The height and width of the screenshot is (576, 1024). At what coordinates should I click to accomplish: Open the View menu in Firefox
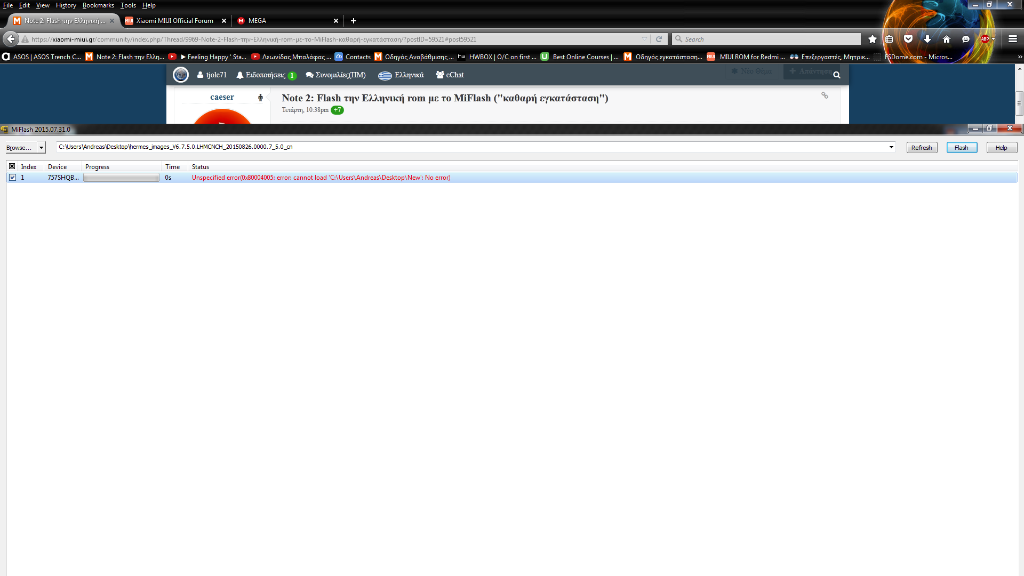pyautogui.click(x=42, y=5)
